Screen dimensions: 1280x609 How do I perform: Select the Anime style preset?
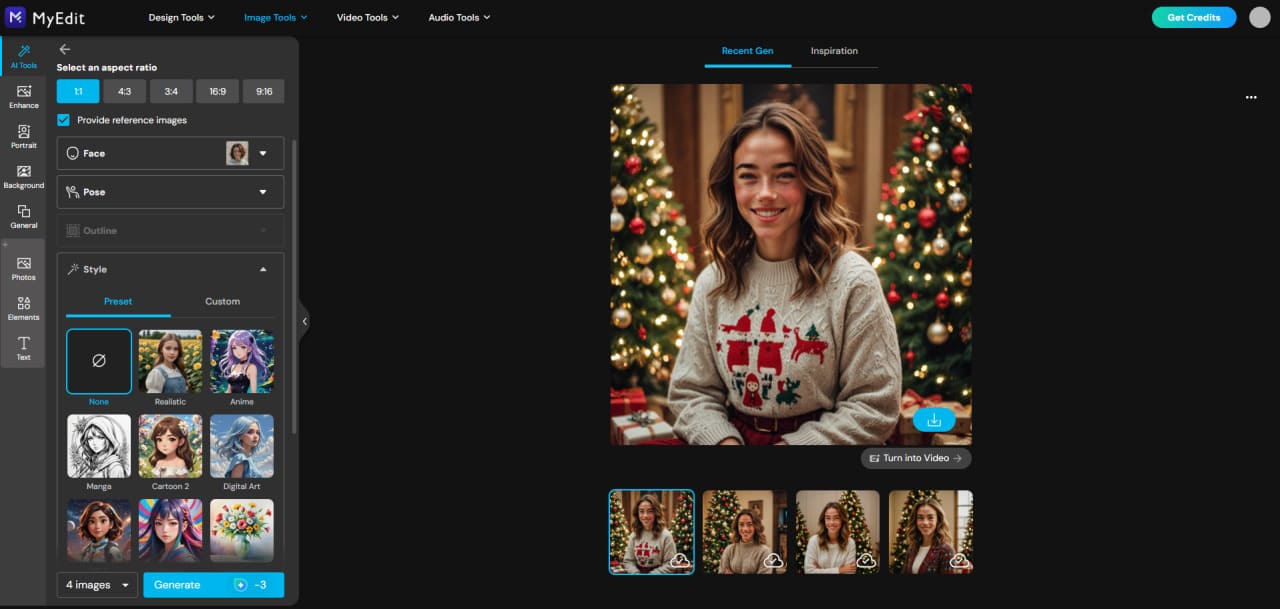point(241,361)
